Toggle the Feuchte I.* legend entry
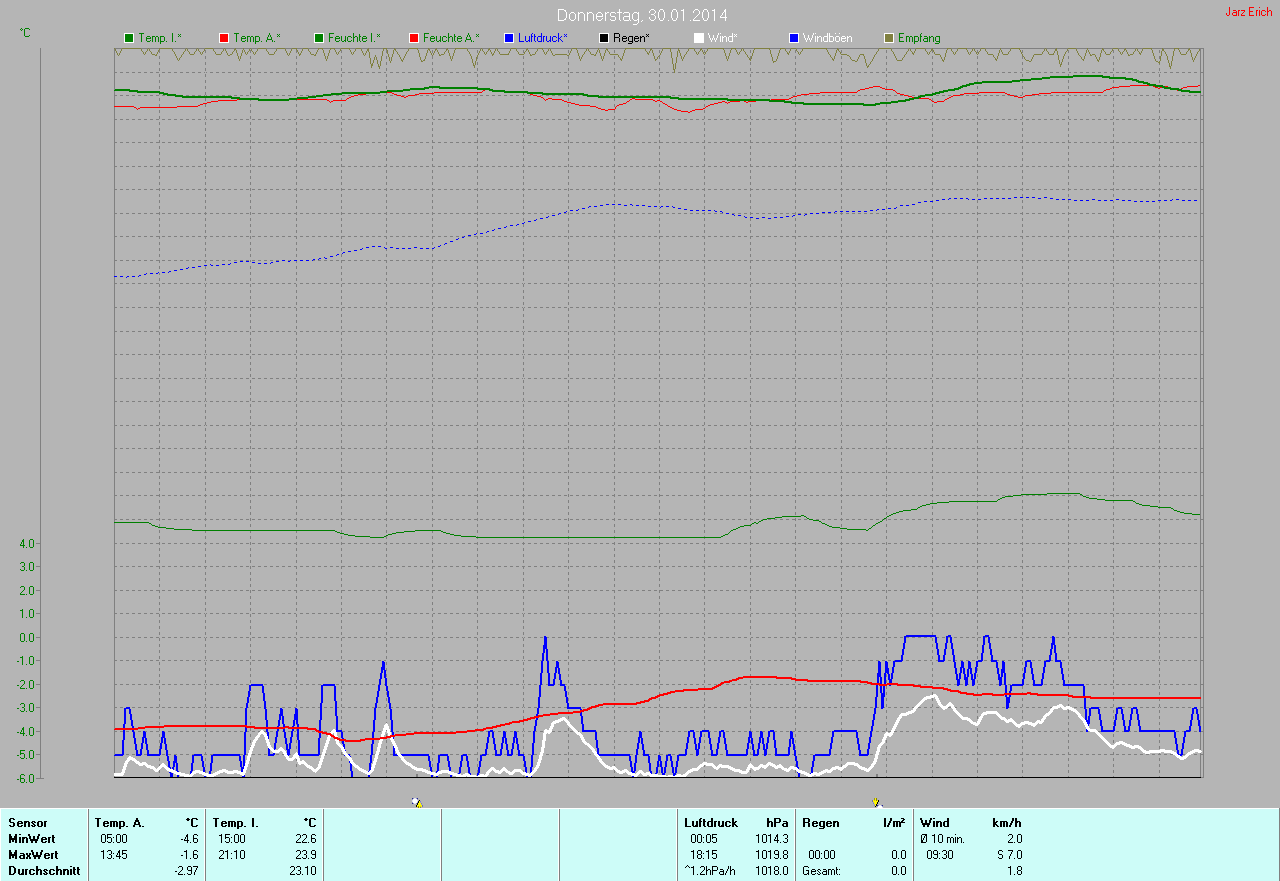The image size is (1280, 881). point(347,38)
